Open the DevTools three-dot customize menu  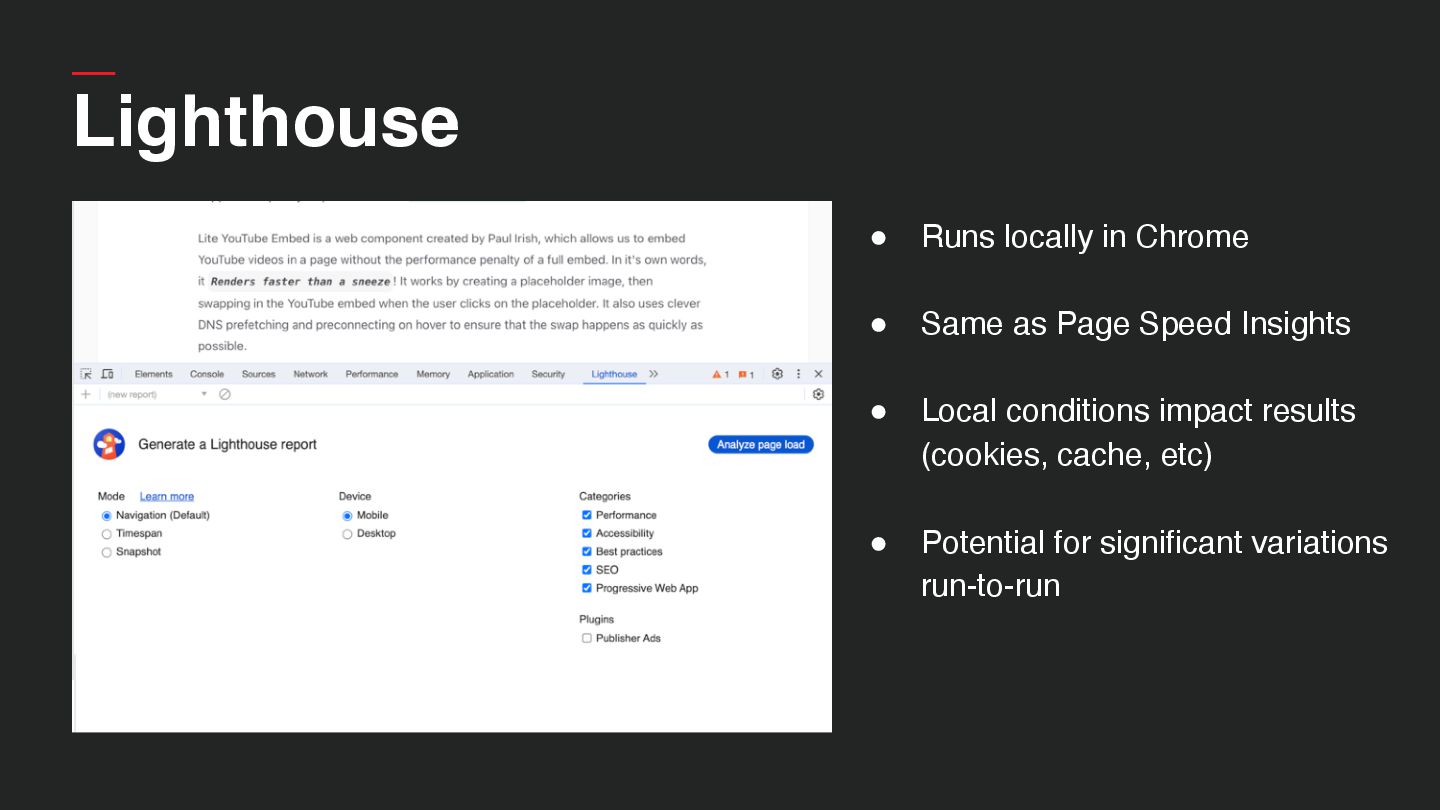pos(798,374)
